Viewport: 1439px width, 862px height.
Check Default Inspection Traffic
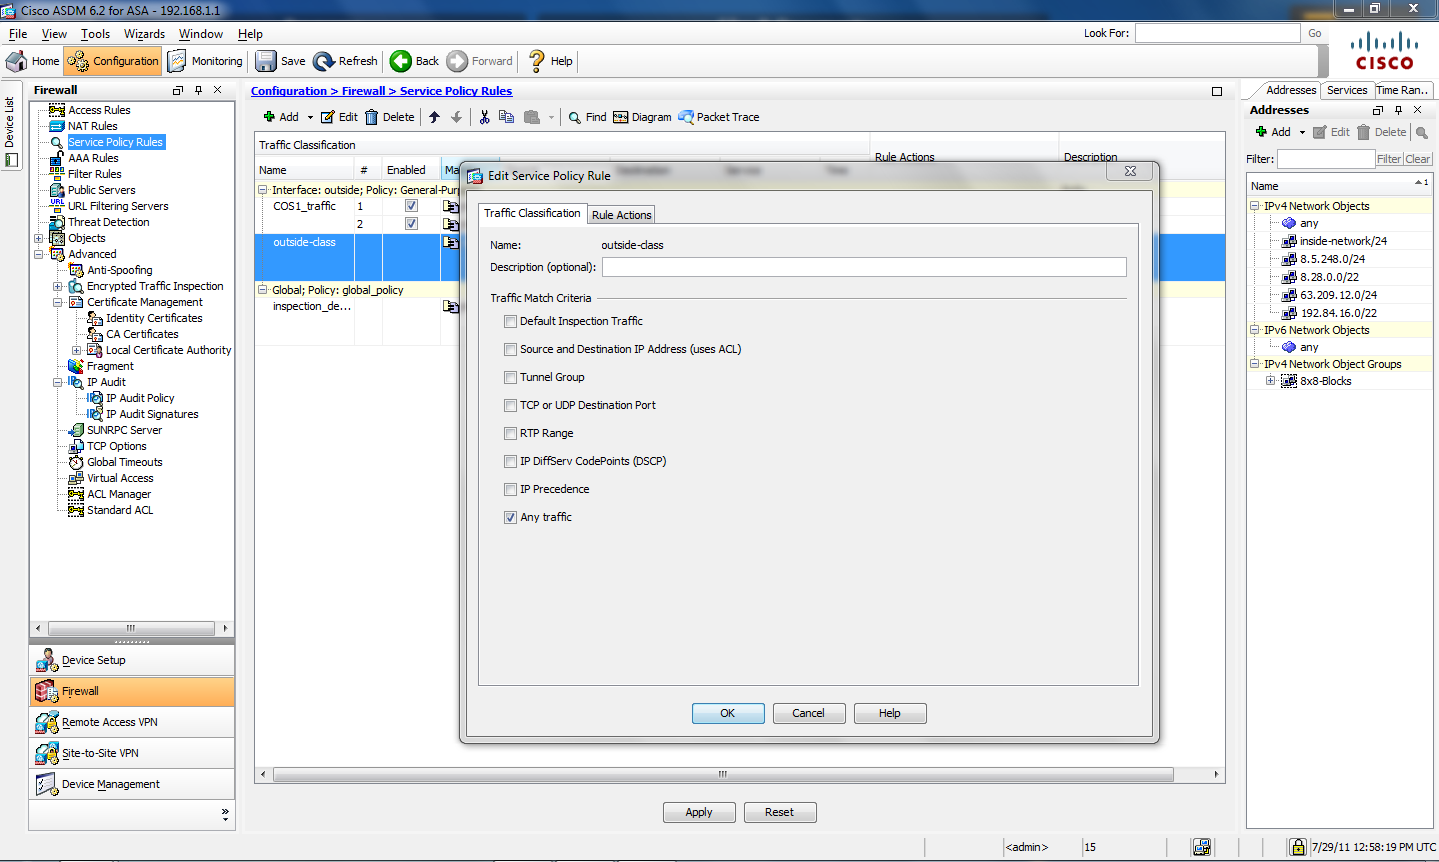pyautogui.click(x=510, y=321)
